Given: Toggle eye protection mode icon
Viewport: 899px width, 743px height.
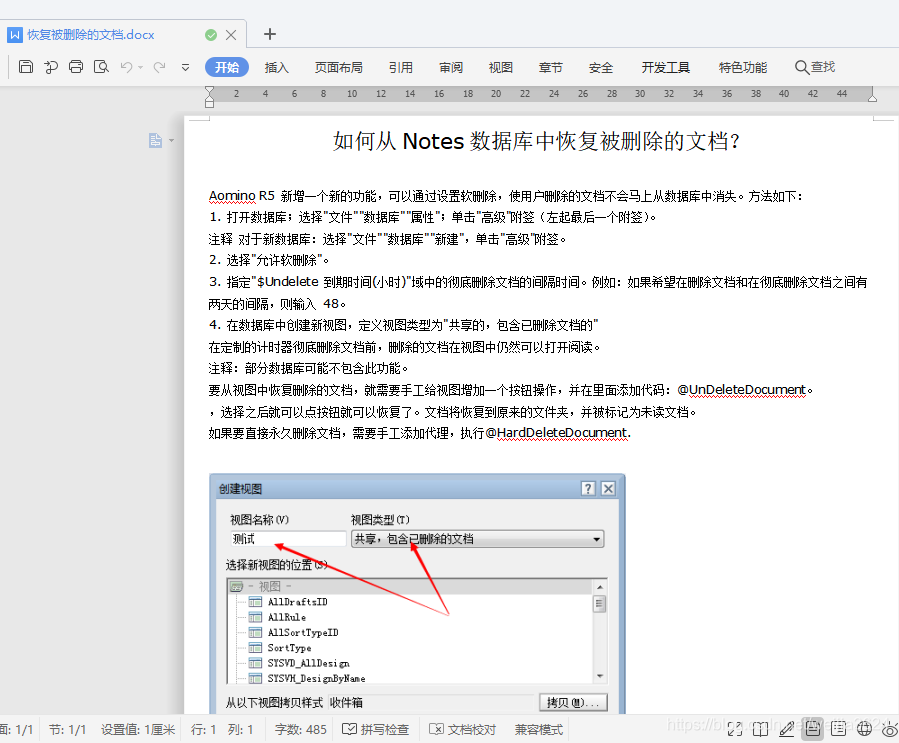Looking at the screenshot, I should pos(890,729).
